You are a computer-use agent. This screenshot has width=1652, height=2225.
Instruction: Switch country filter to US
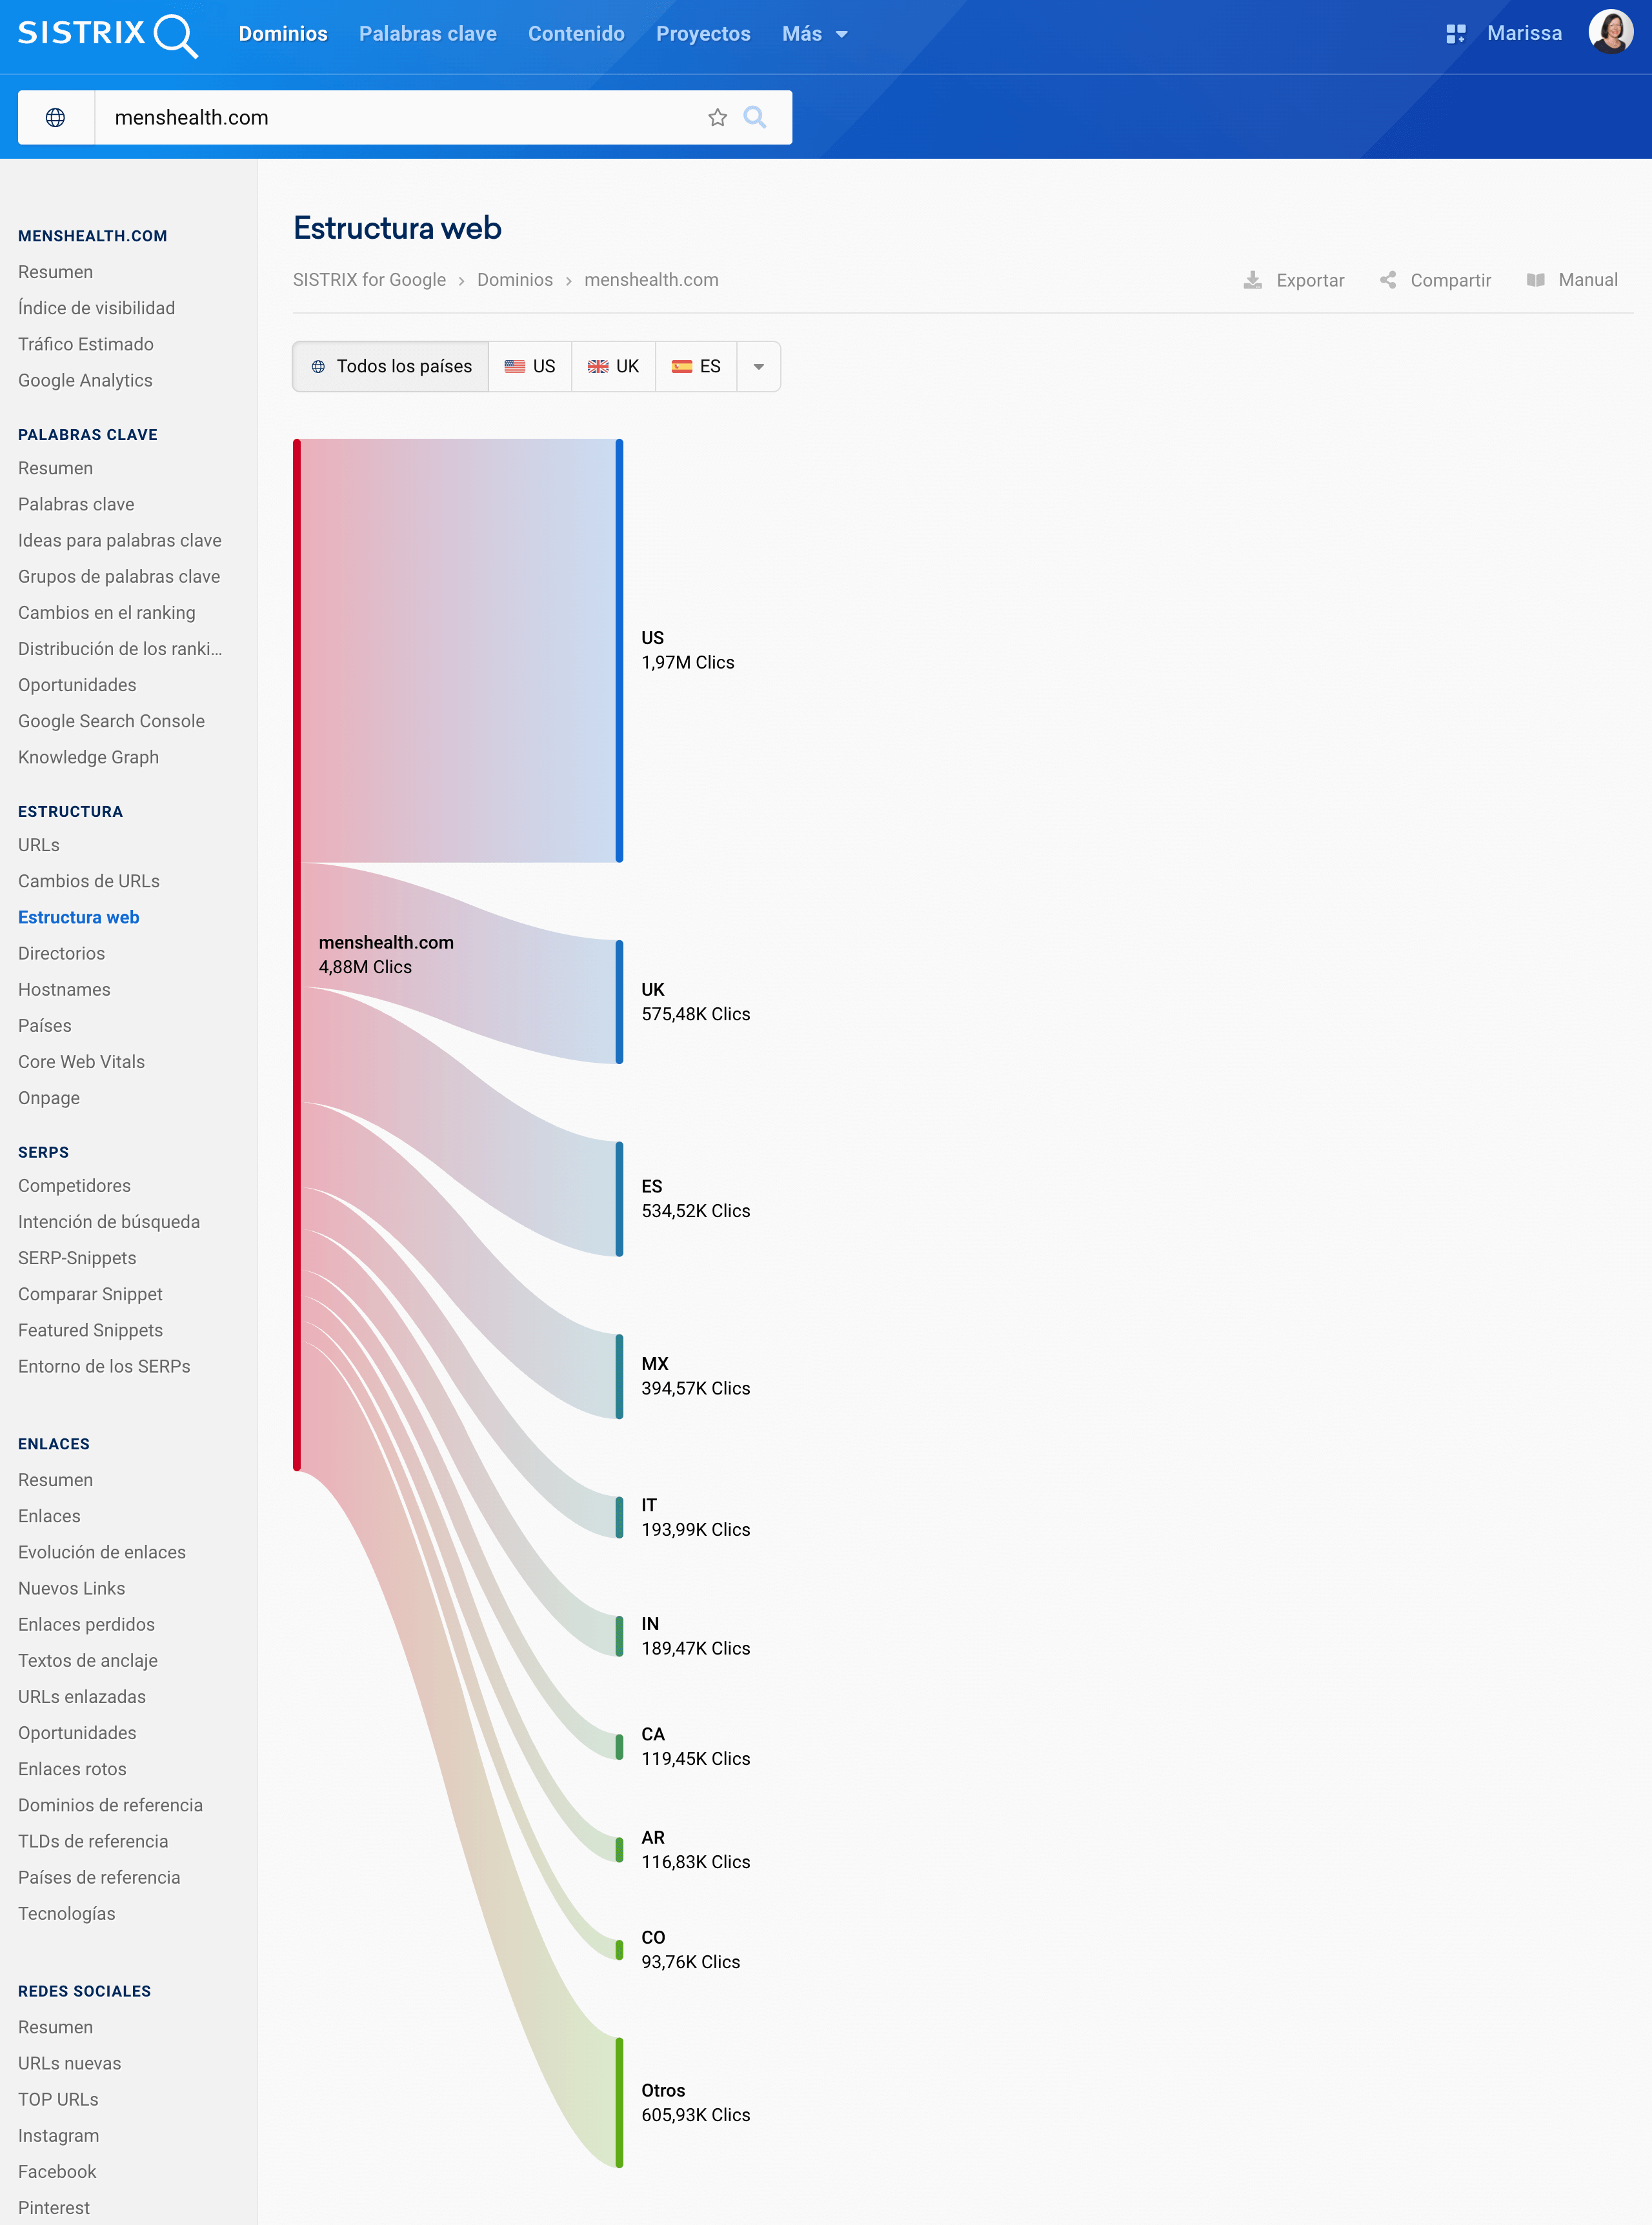(530, 367)
